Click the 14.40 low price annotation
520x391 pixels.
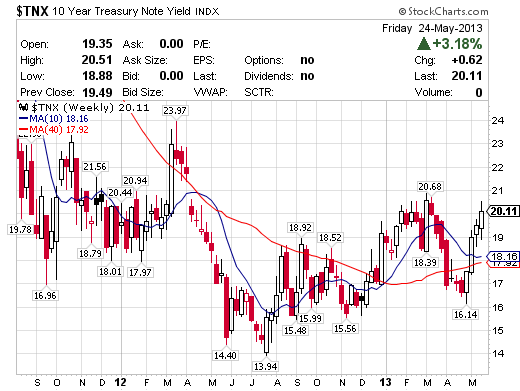coord(225,355)
